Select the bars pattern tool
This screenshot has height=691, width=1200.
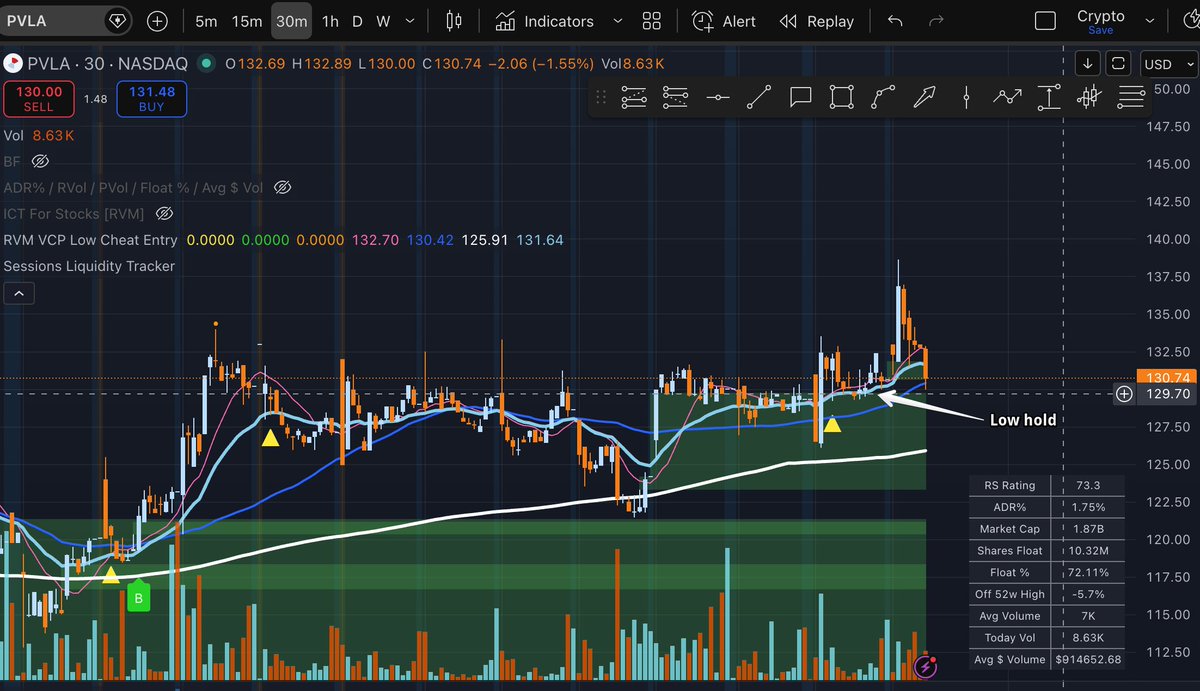click(x=1090, y=97)
